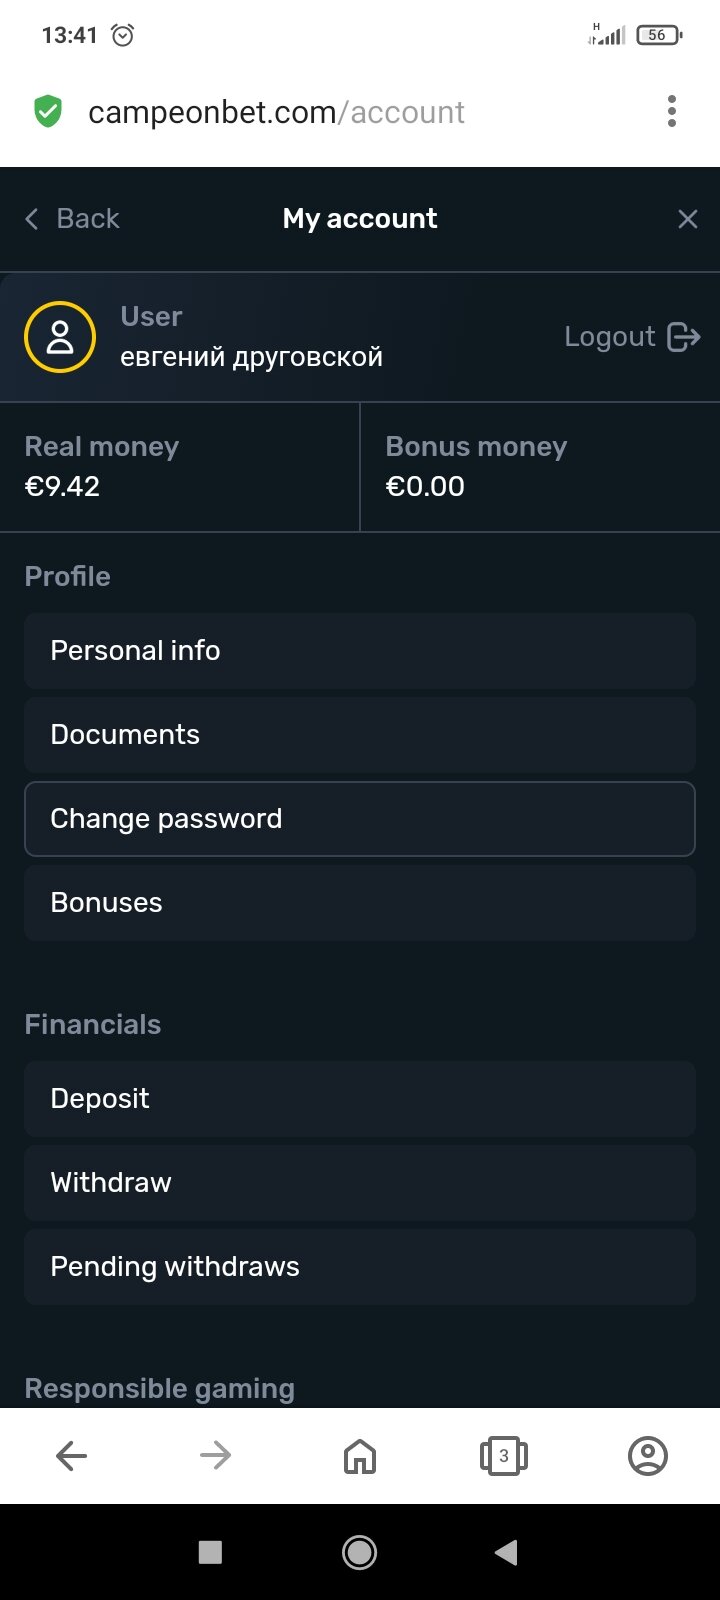Go Back using the chevron link
This screenshot has width=720, height=1600.
click(x=72, y=219)
